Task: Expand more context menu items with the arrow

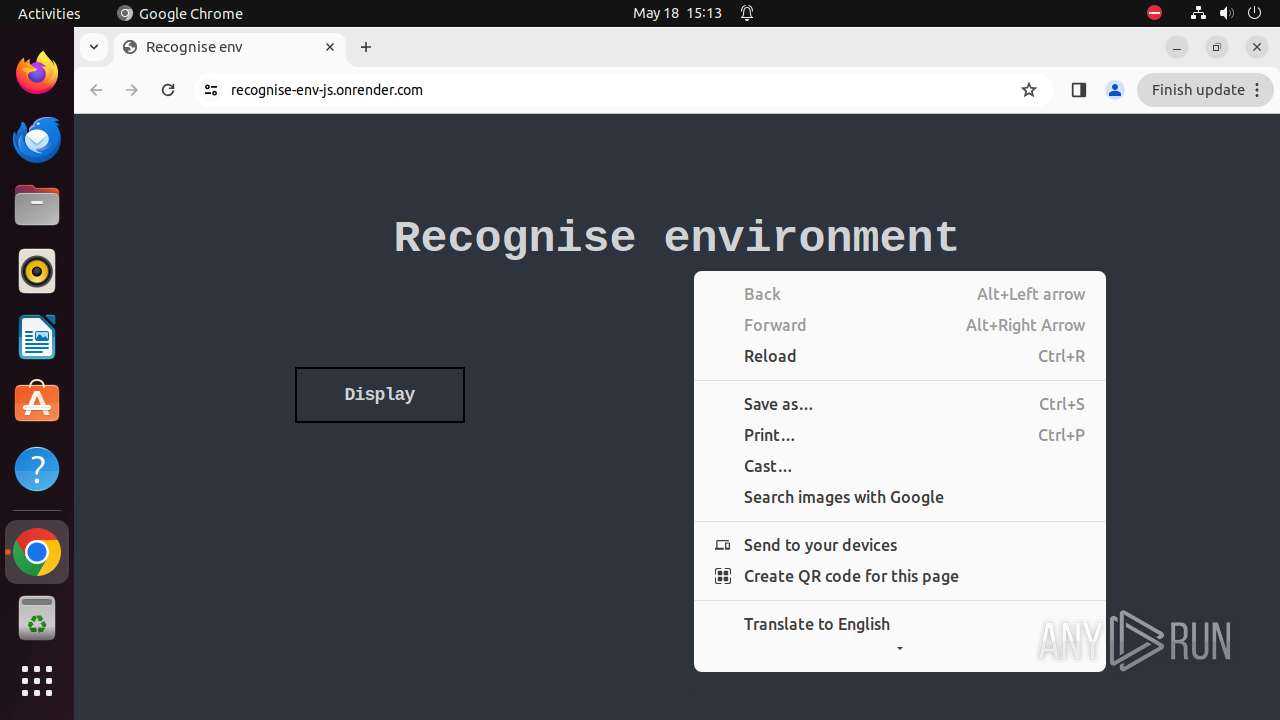Action: coord(900,648)
